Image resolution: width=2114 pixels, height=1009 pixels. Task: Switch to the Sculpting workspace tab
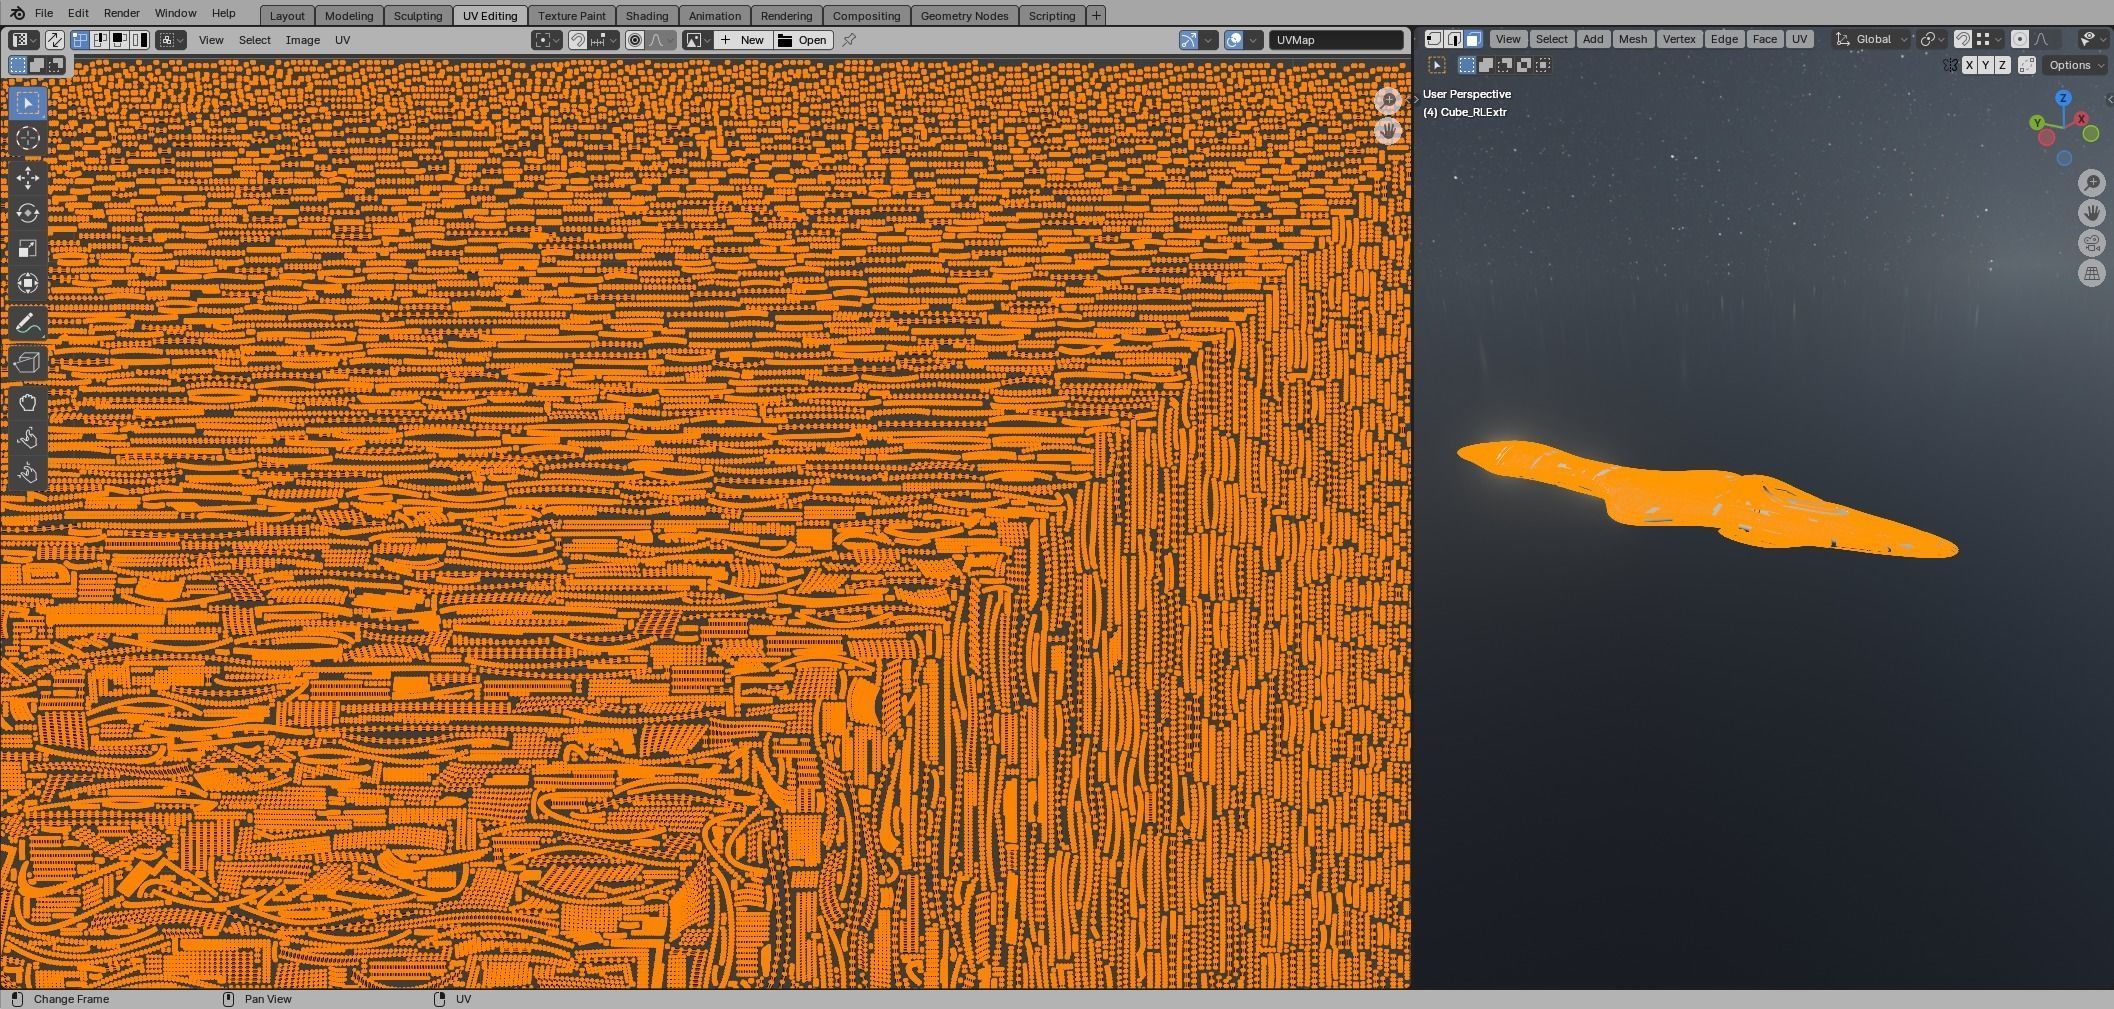coord(418,16)
